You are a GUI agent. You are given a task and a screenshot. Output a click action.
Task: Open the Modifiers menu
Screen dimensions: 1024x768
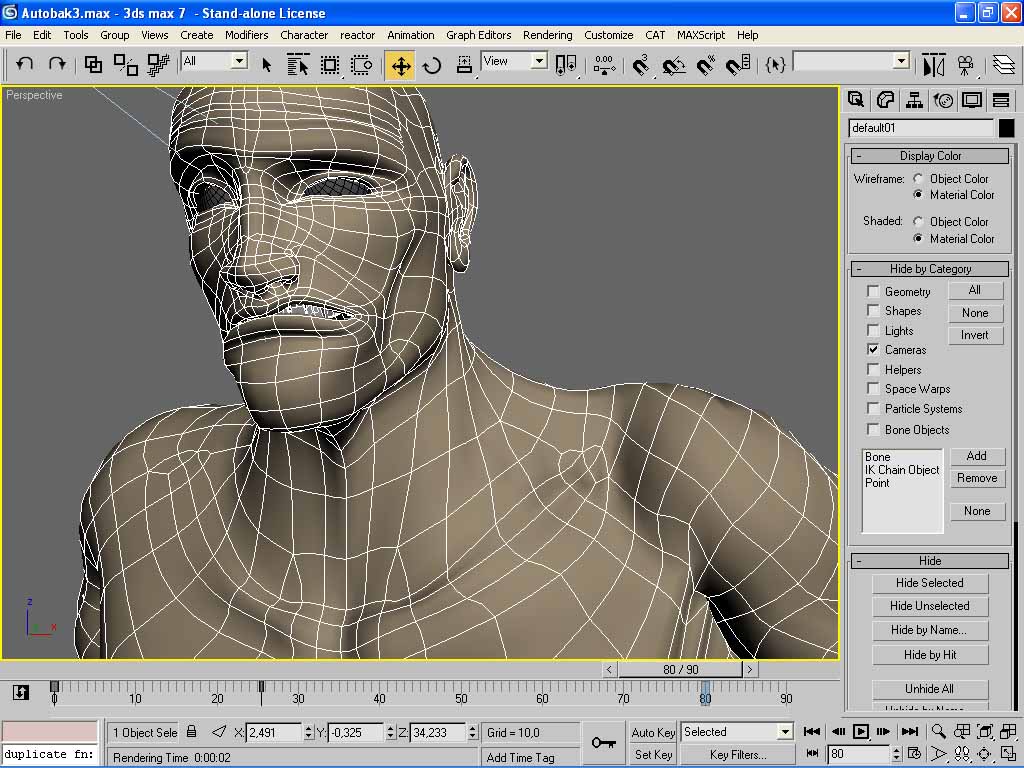click(246, 35)
